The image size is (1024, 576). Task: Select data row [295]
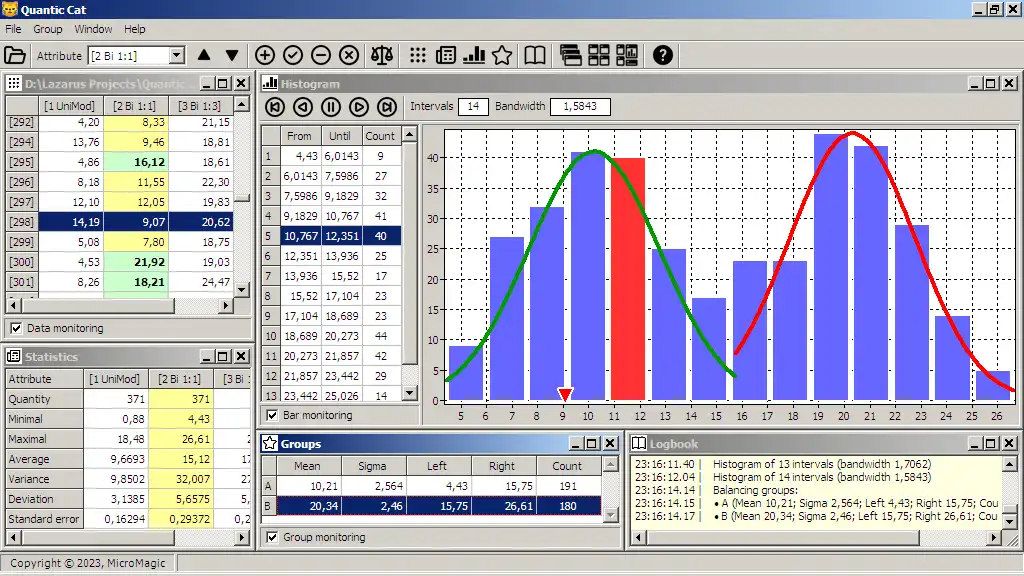[x=120, y=162]
